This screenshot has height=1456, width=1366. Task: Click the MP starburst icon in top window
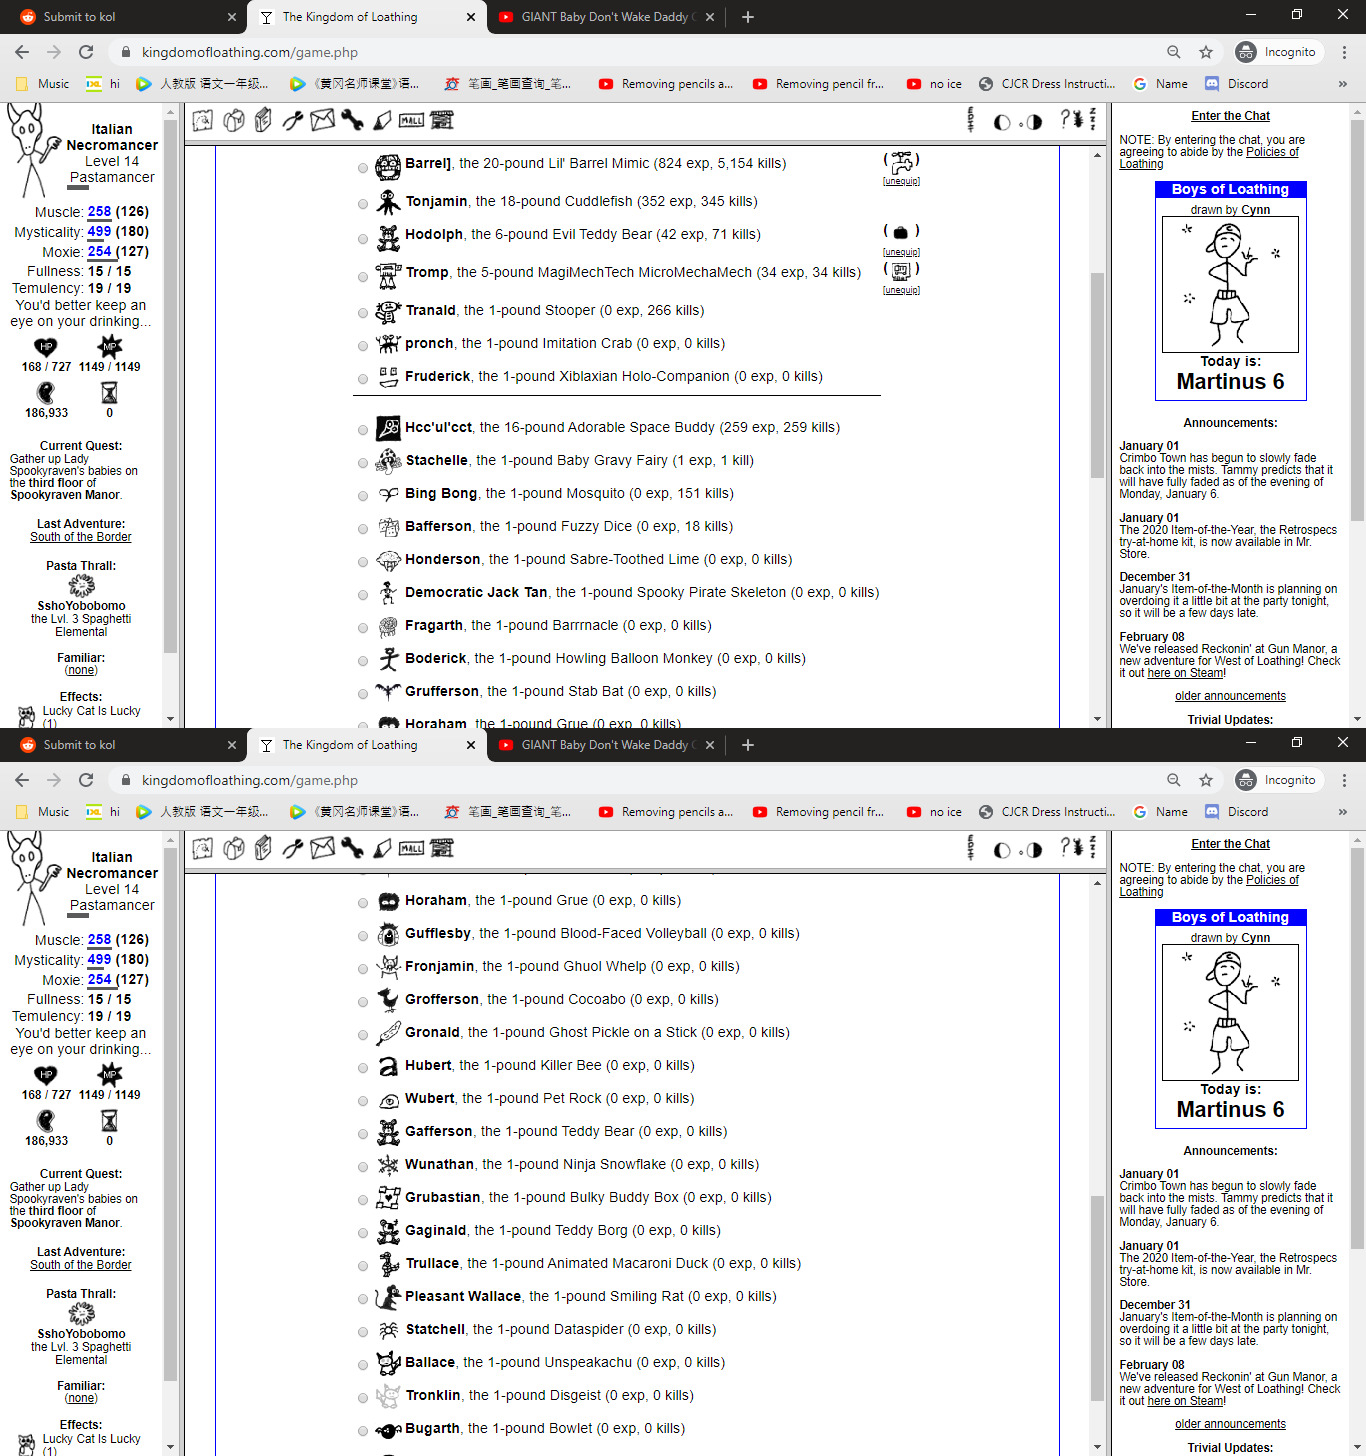[110, 347]
